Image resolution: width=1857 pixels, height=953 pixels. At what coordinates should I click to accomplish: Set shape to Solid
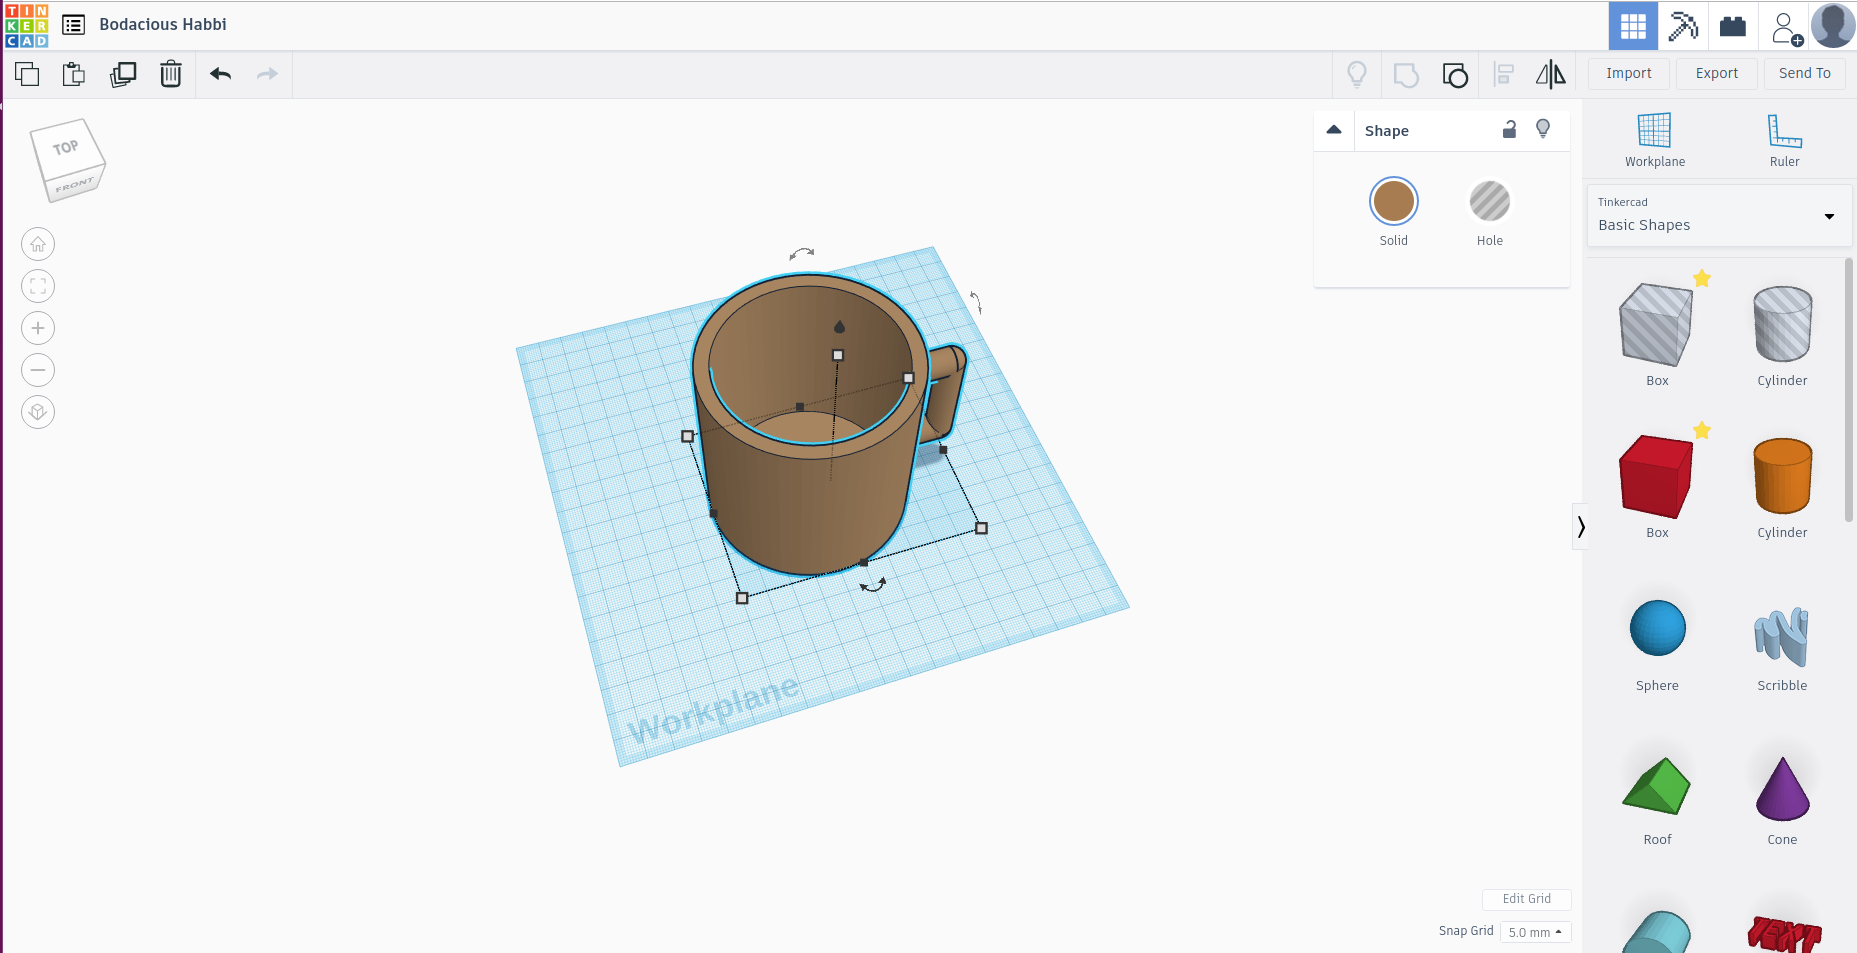pos(1394,202)
